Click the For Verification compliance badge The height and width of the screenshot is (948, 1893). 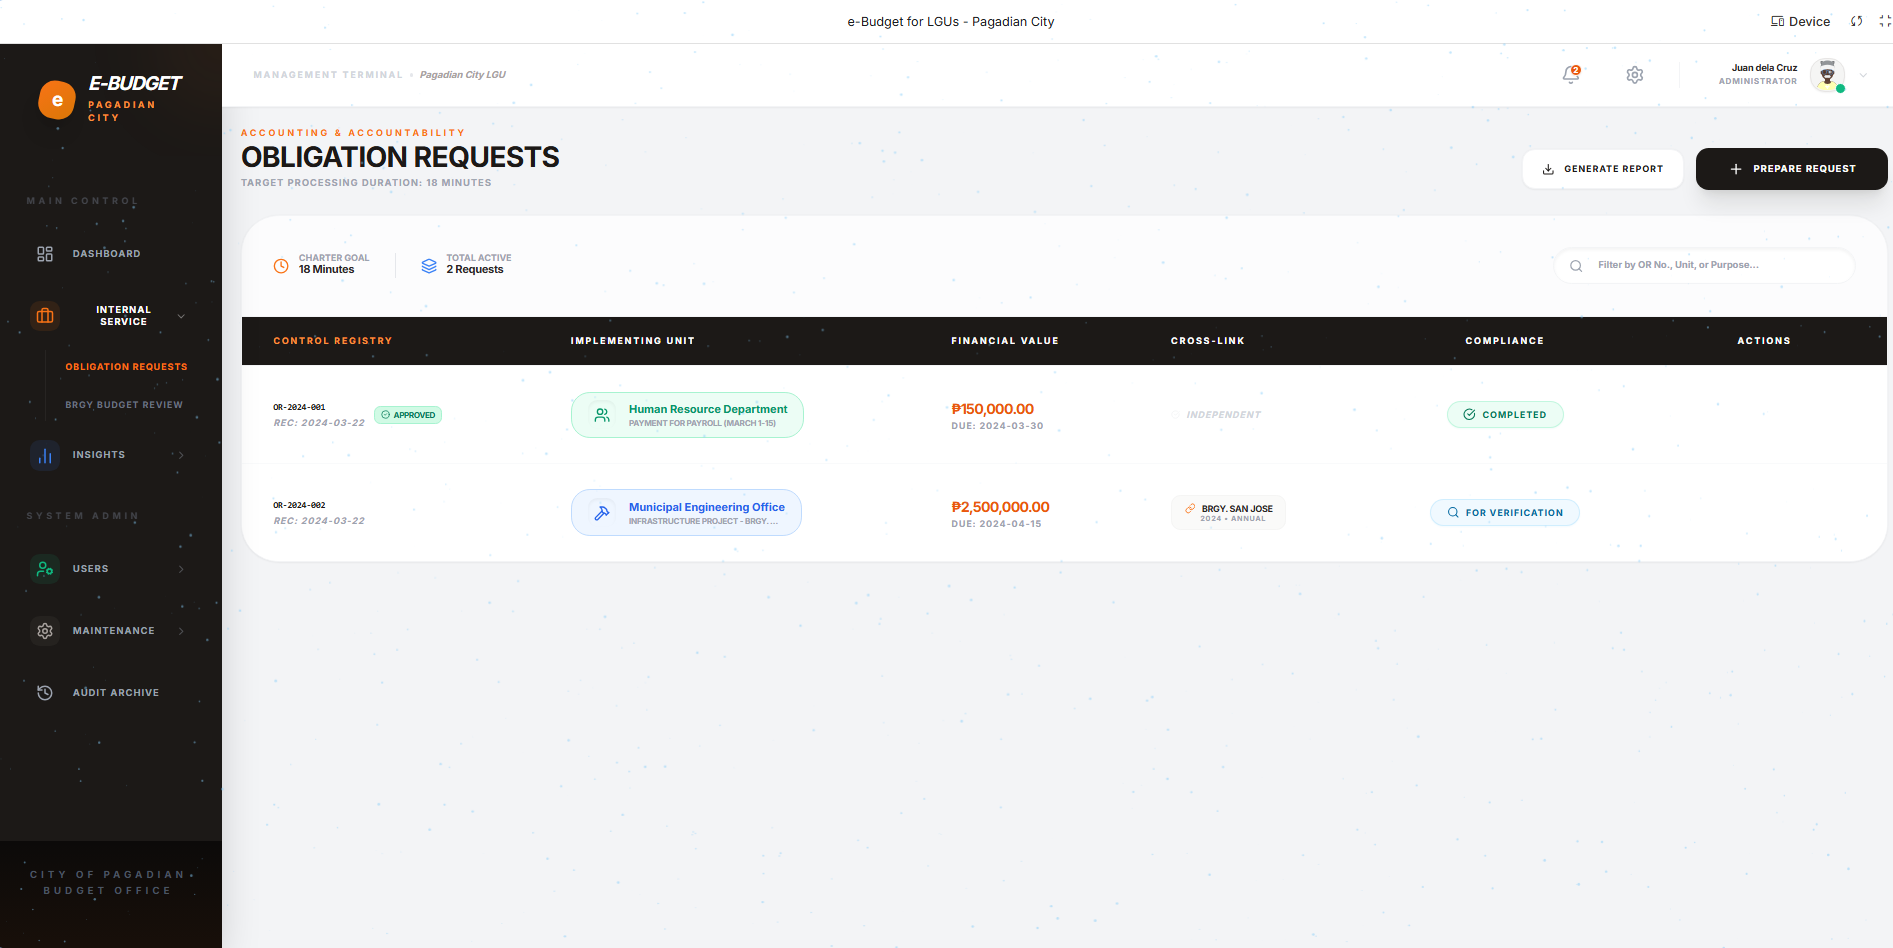[1504, 513]
